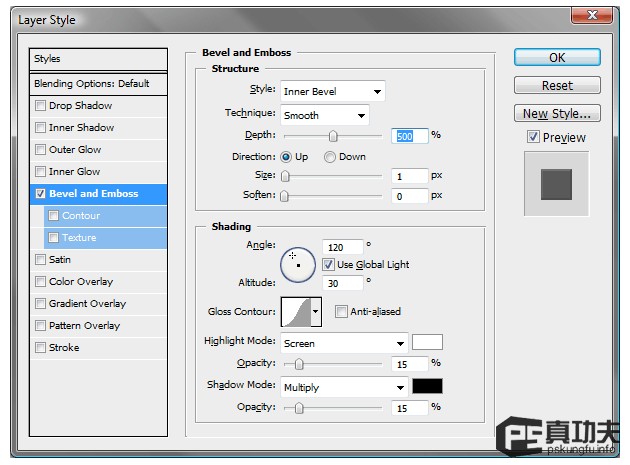Check the Satin checkbox
This screenshot has width=630, height=465.
(x=40, y=260)
